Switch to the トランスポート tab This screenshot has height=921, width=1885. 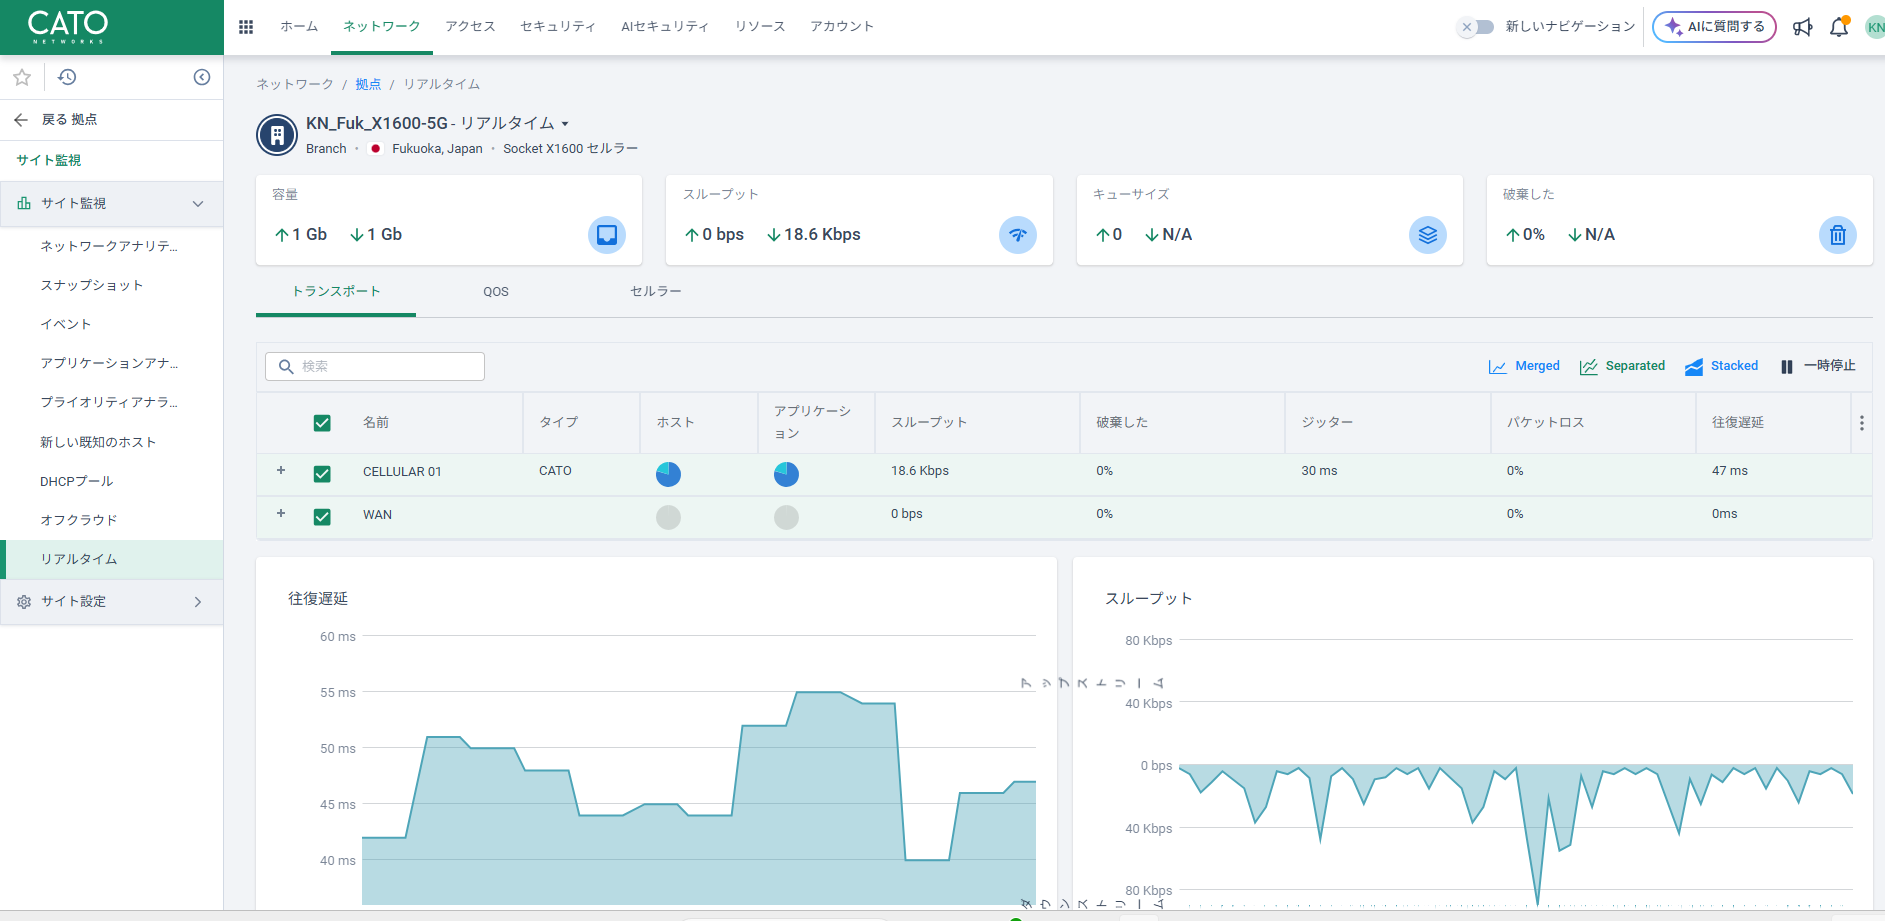[336, 292]
